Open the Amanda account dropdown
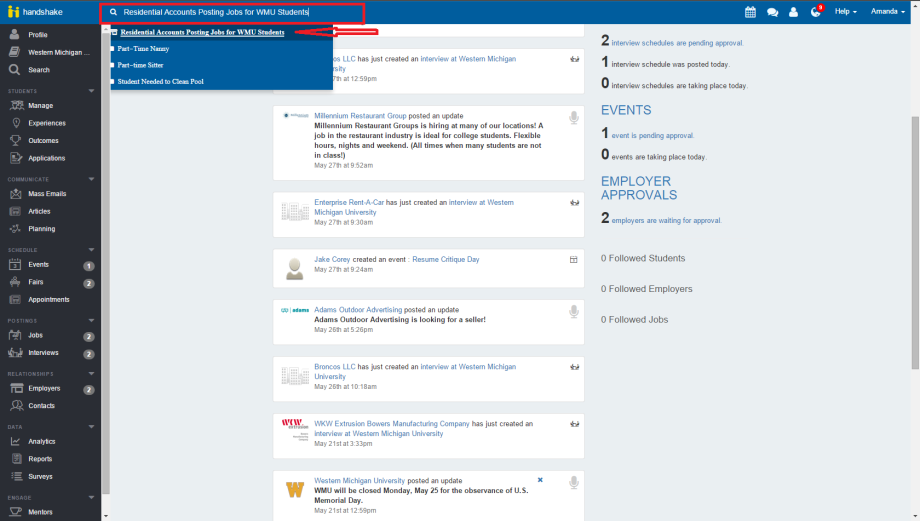 pos(888,12)
